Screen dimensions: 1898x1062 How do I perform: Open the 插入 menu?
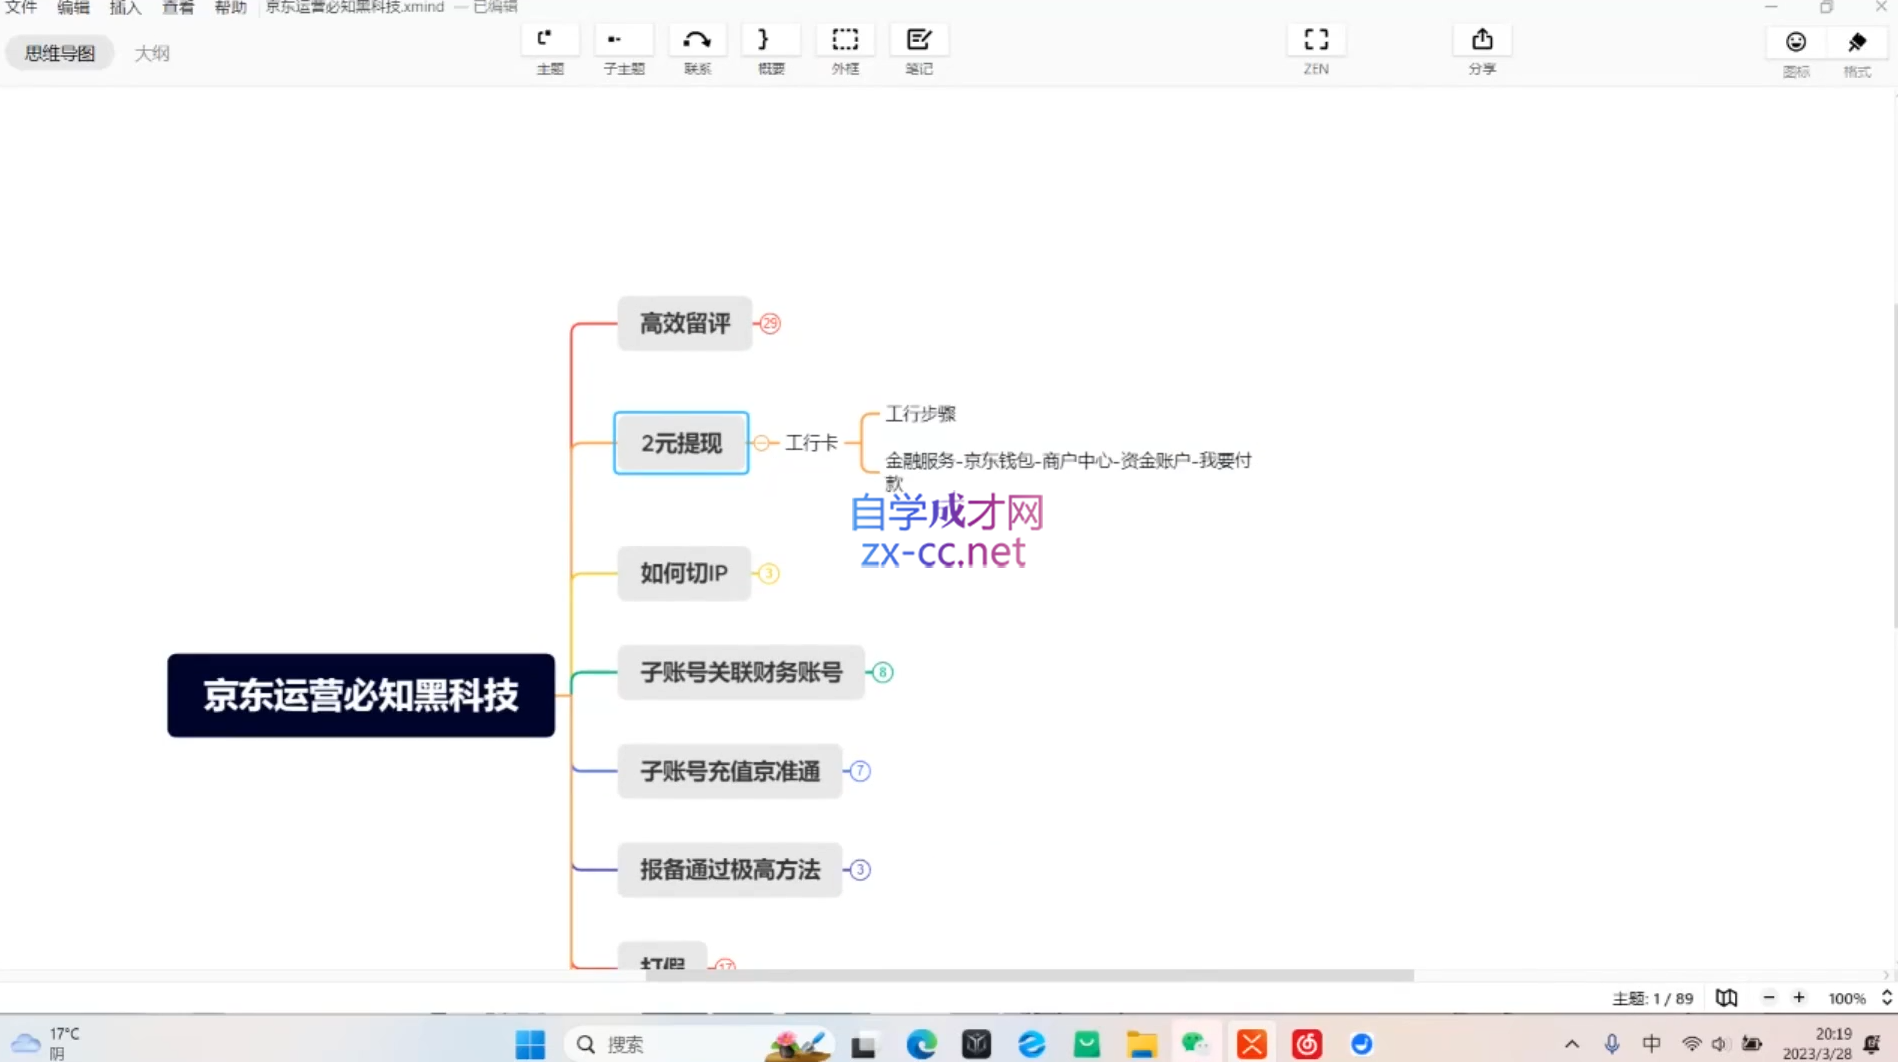pyautogui.click(x=125, y=7)
